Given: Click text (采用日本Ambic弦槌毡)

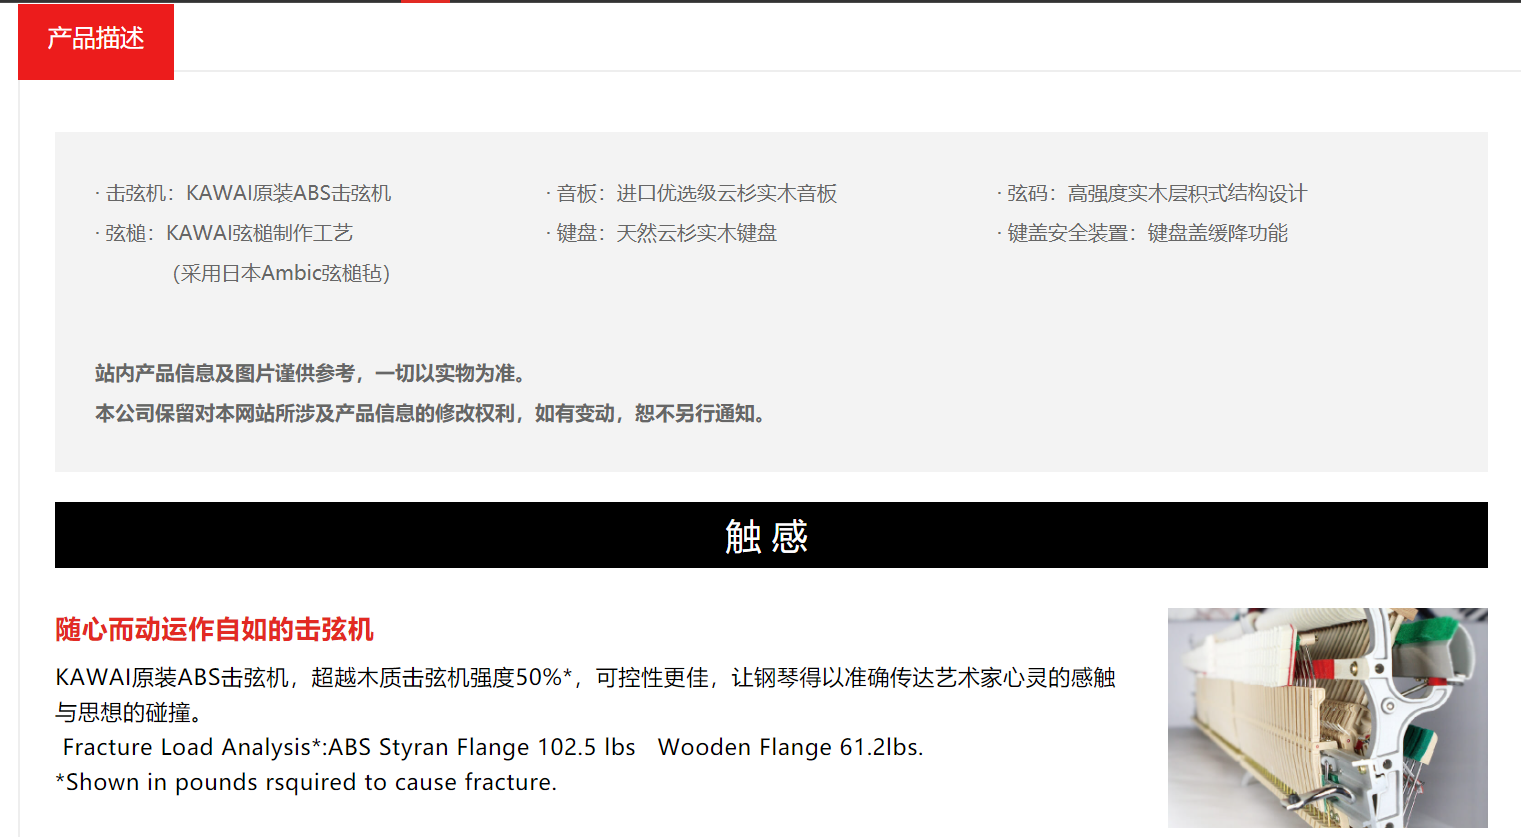Looking at the screenshot, I should [281, 273].
